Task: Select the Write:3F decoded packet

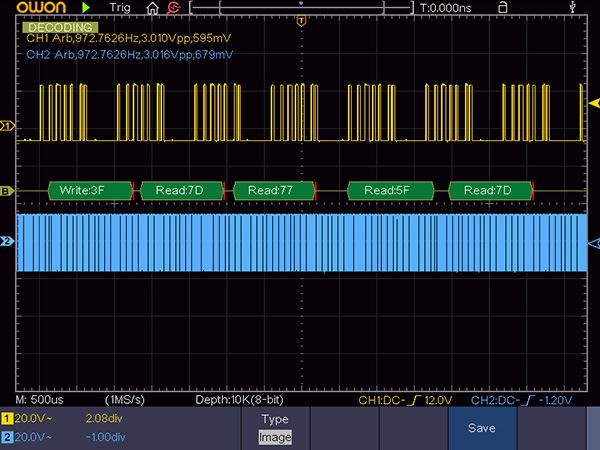Action: click(x=83, y=190)
